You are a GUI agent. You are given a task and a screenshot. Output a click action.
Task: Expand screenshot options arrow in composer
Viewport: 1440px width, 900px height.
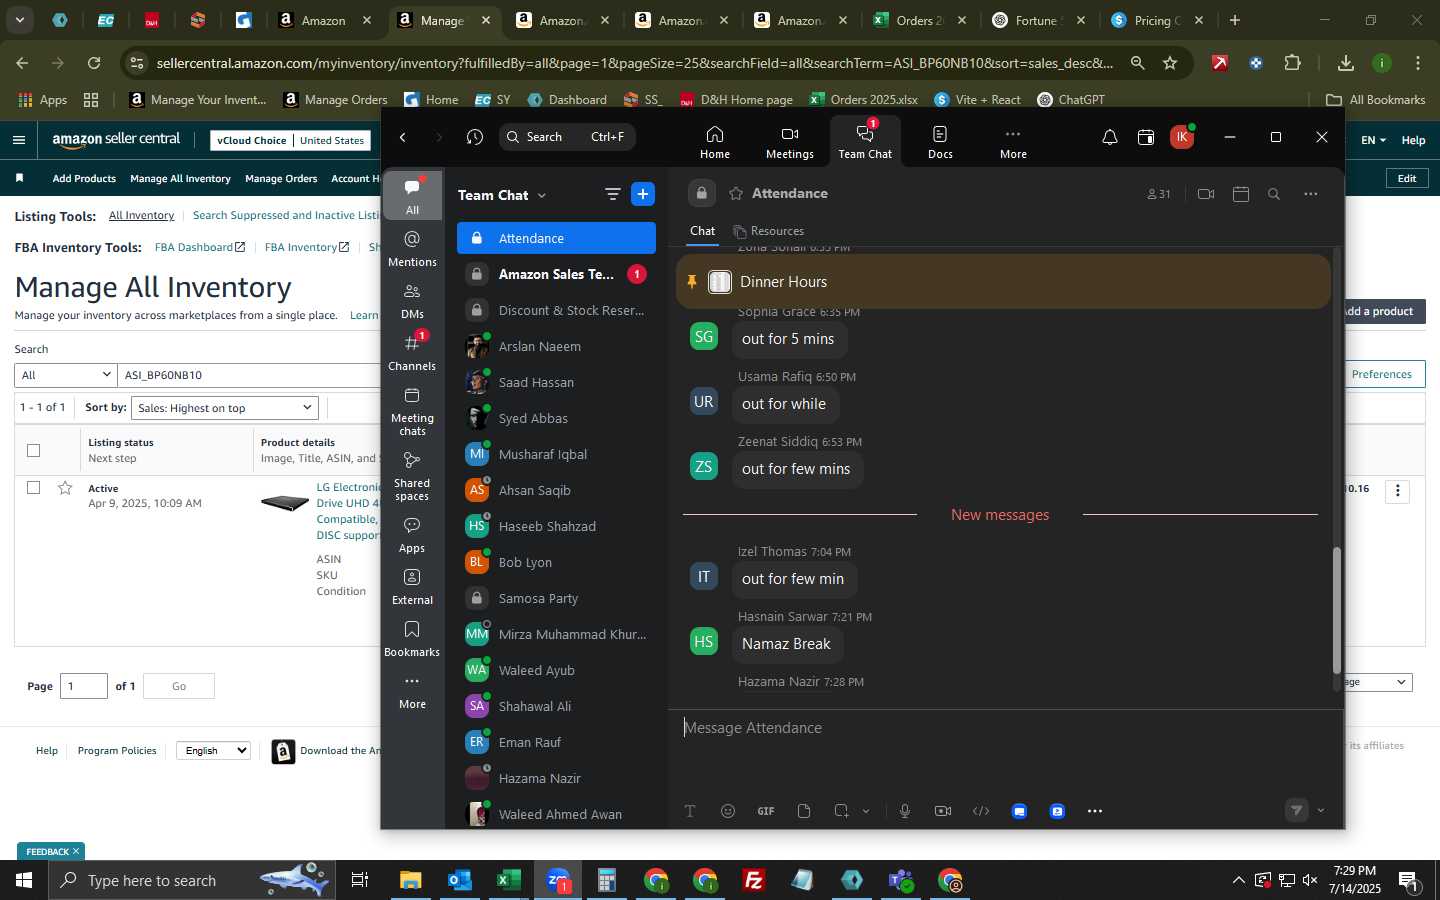[866, 811]
